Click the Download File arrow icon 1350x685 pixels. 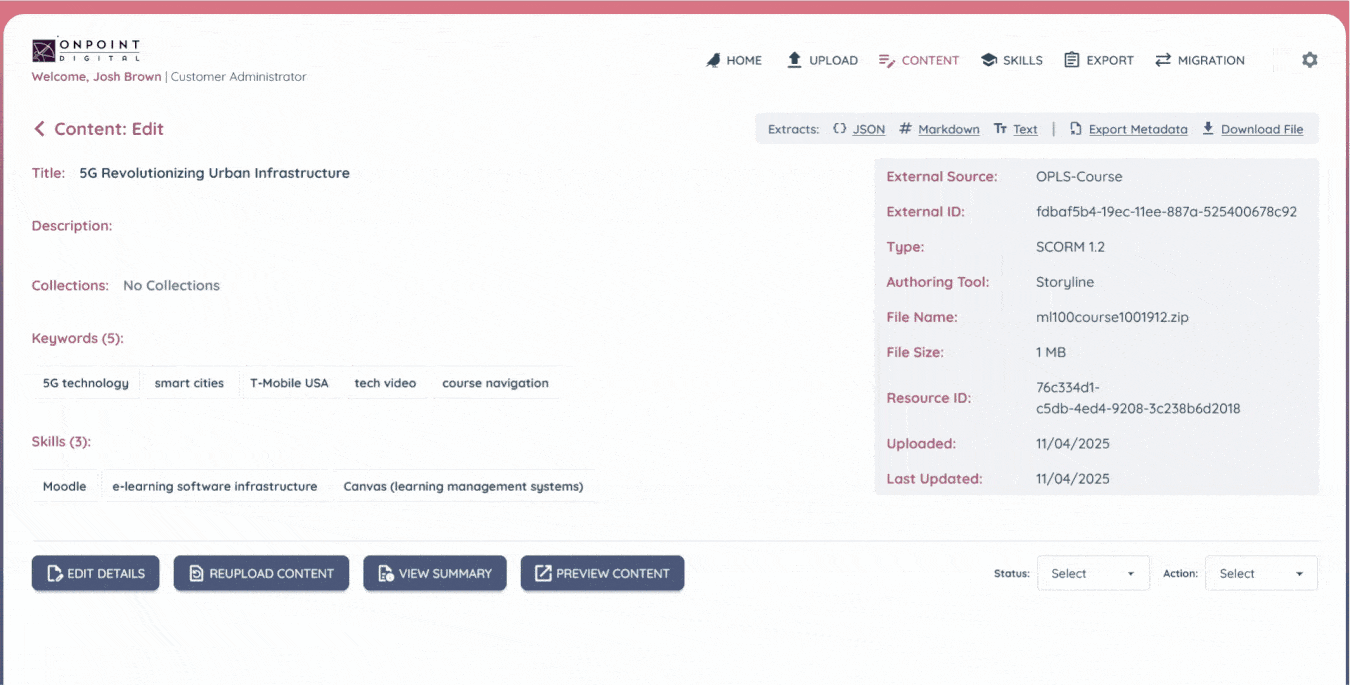click(1208, 129)
